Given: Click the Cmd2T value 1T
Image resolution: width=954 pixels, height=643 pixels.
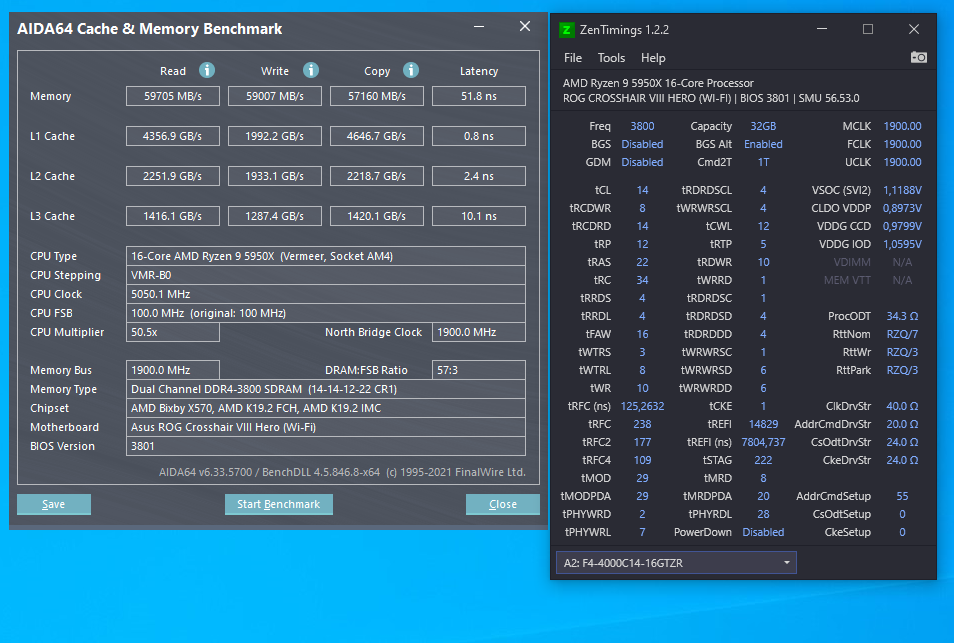Looking at the screenshot, I should pos(763,162).
